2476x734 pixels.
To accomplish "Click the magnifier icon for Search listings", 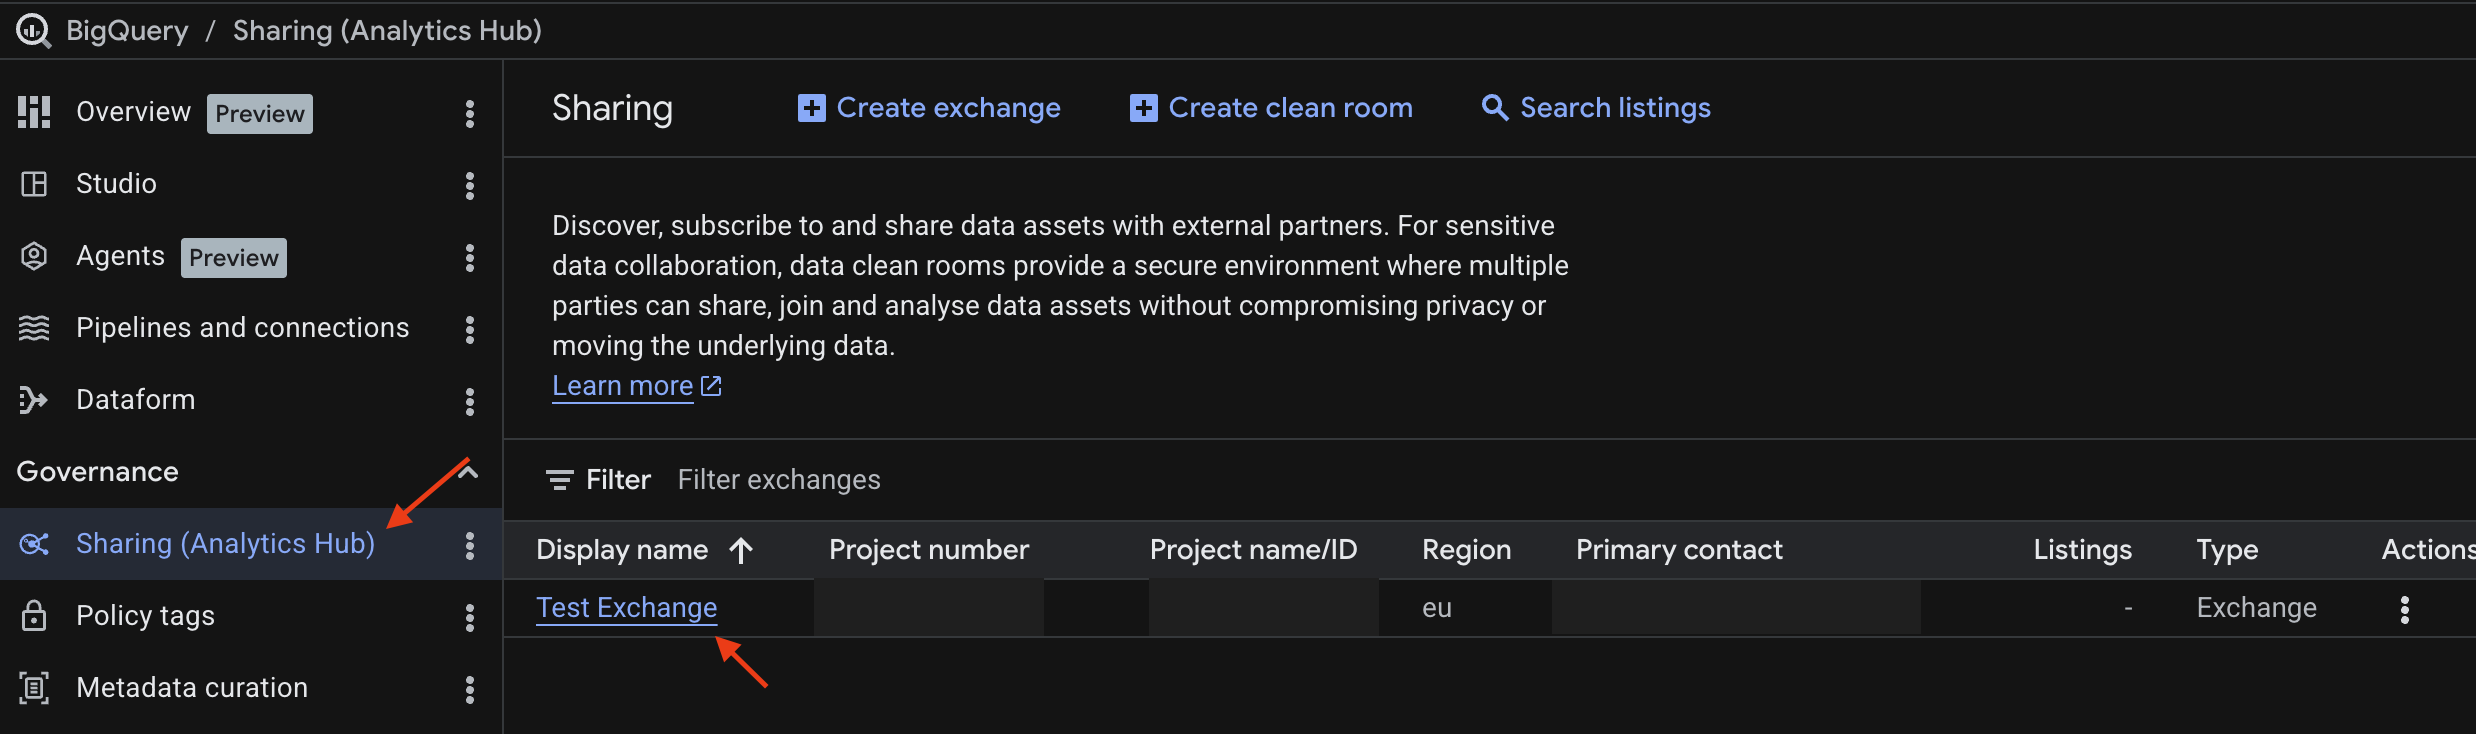I will click(x=1495, y=108).
